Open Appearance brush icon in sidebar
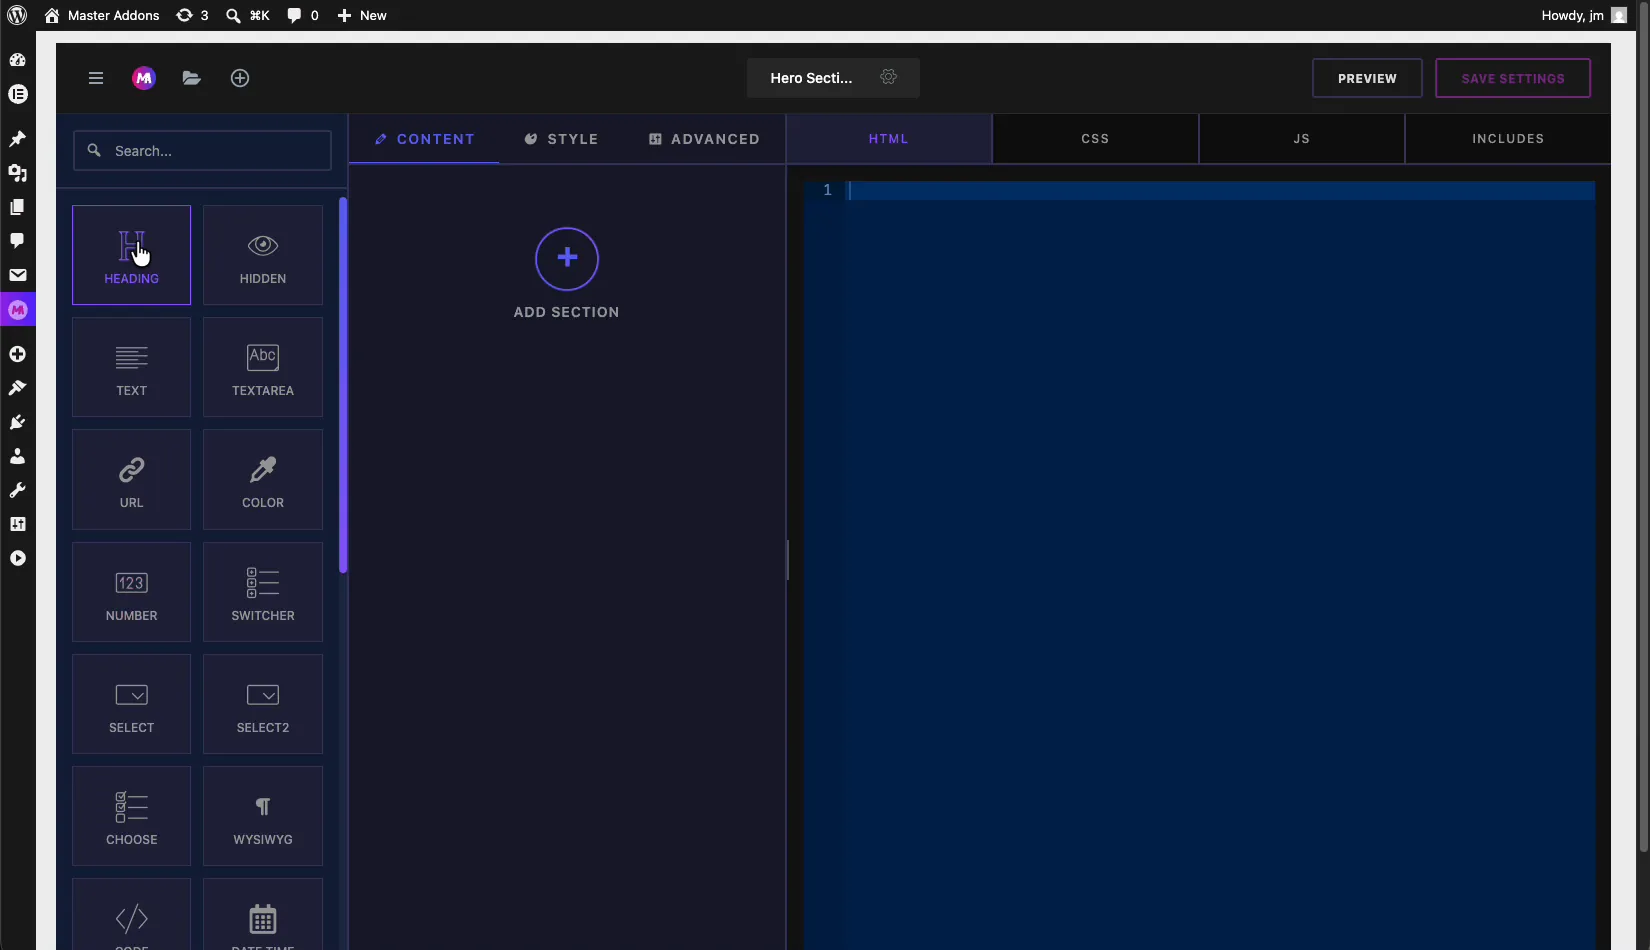This screenshot has width=1650, height=950. click(17, 388)
